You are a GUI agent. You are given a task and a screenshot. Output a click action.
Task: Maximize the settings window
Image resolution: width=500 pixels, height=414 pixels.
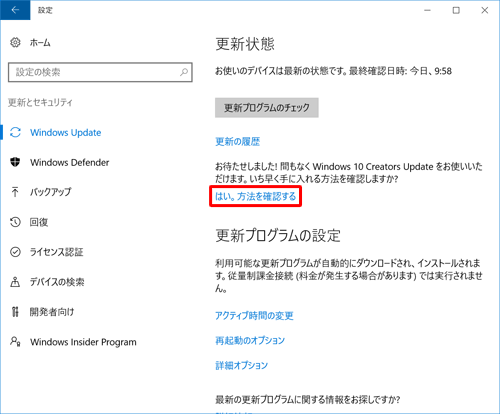pyautogui.click(x=456, y=10)
